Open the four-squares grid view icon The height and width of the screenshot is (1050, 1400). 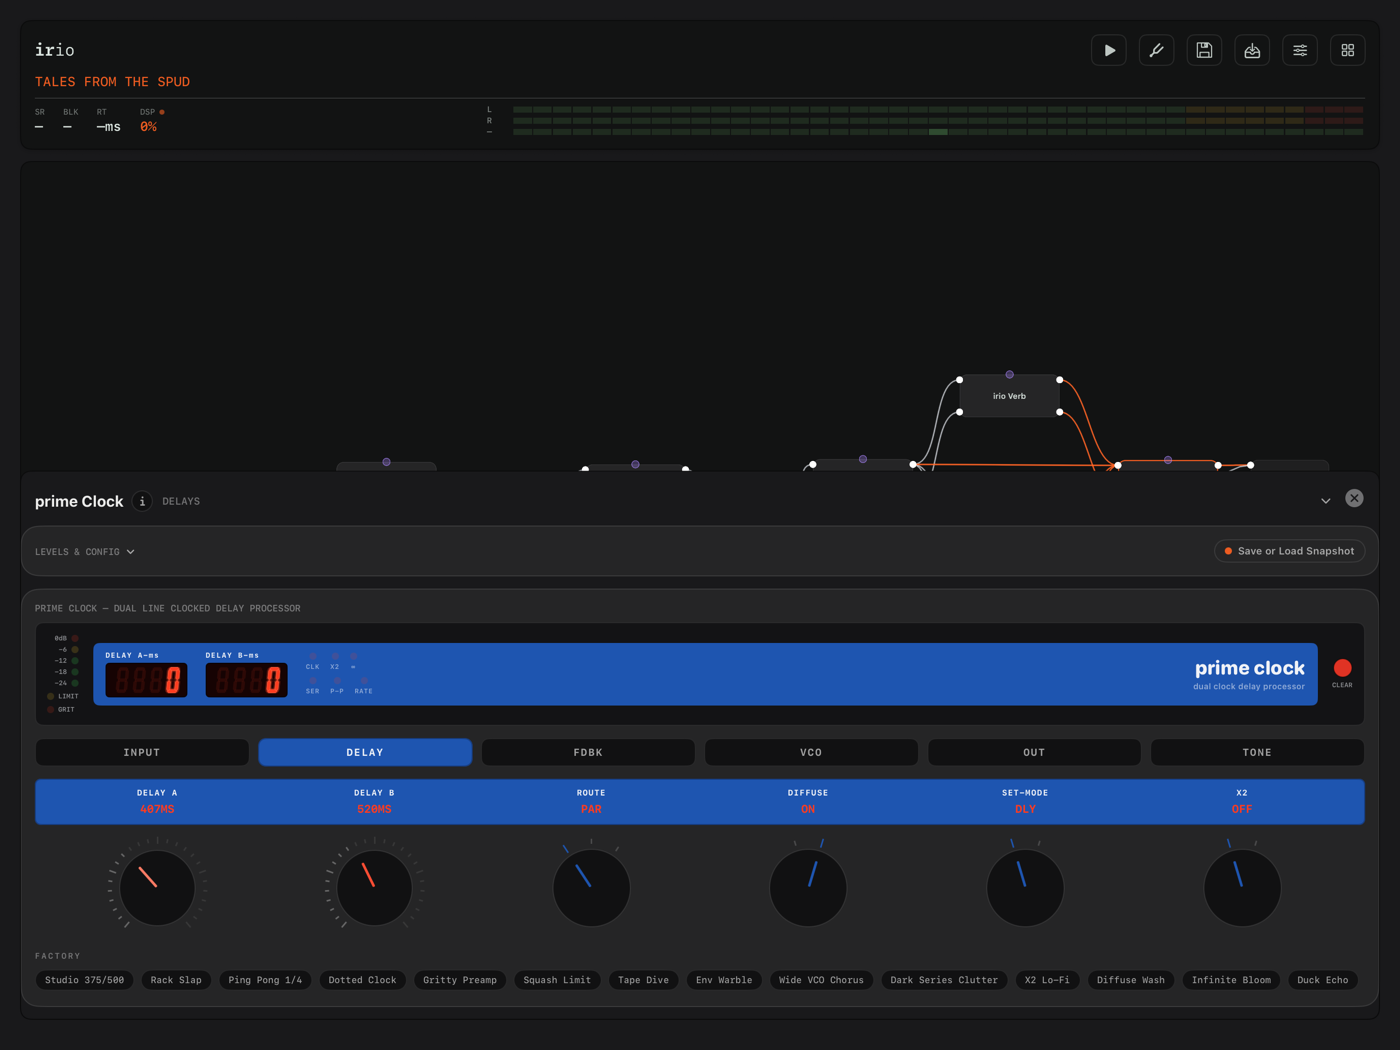point(1348,50)
